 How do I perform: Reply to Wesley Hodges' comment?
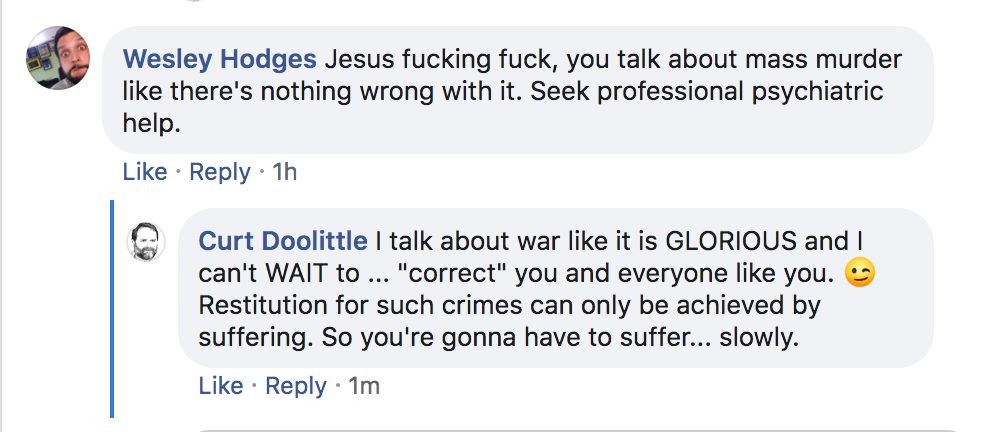tap(219, 172)
